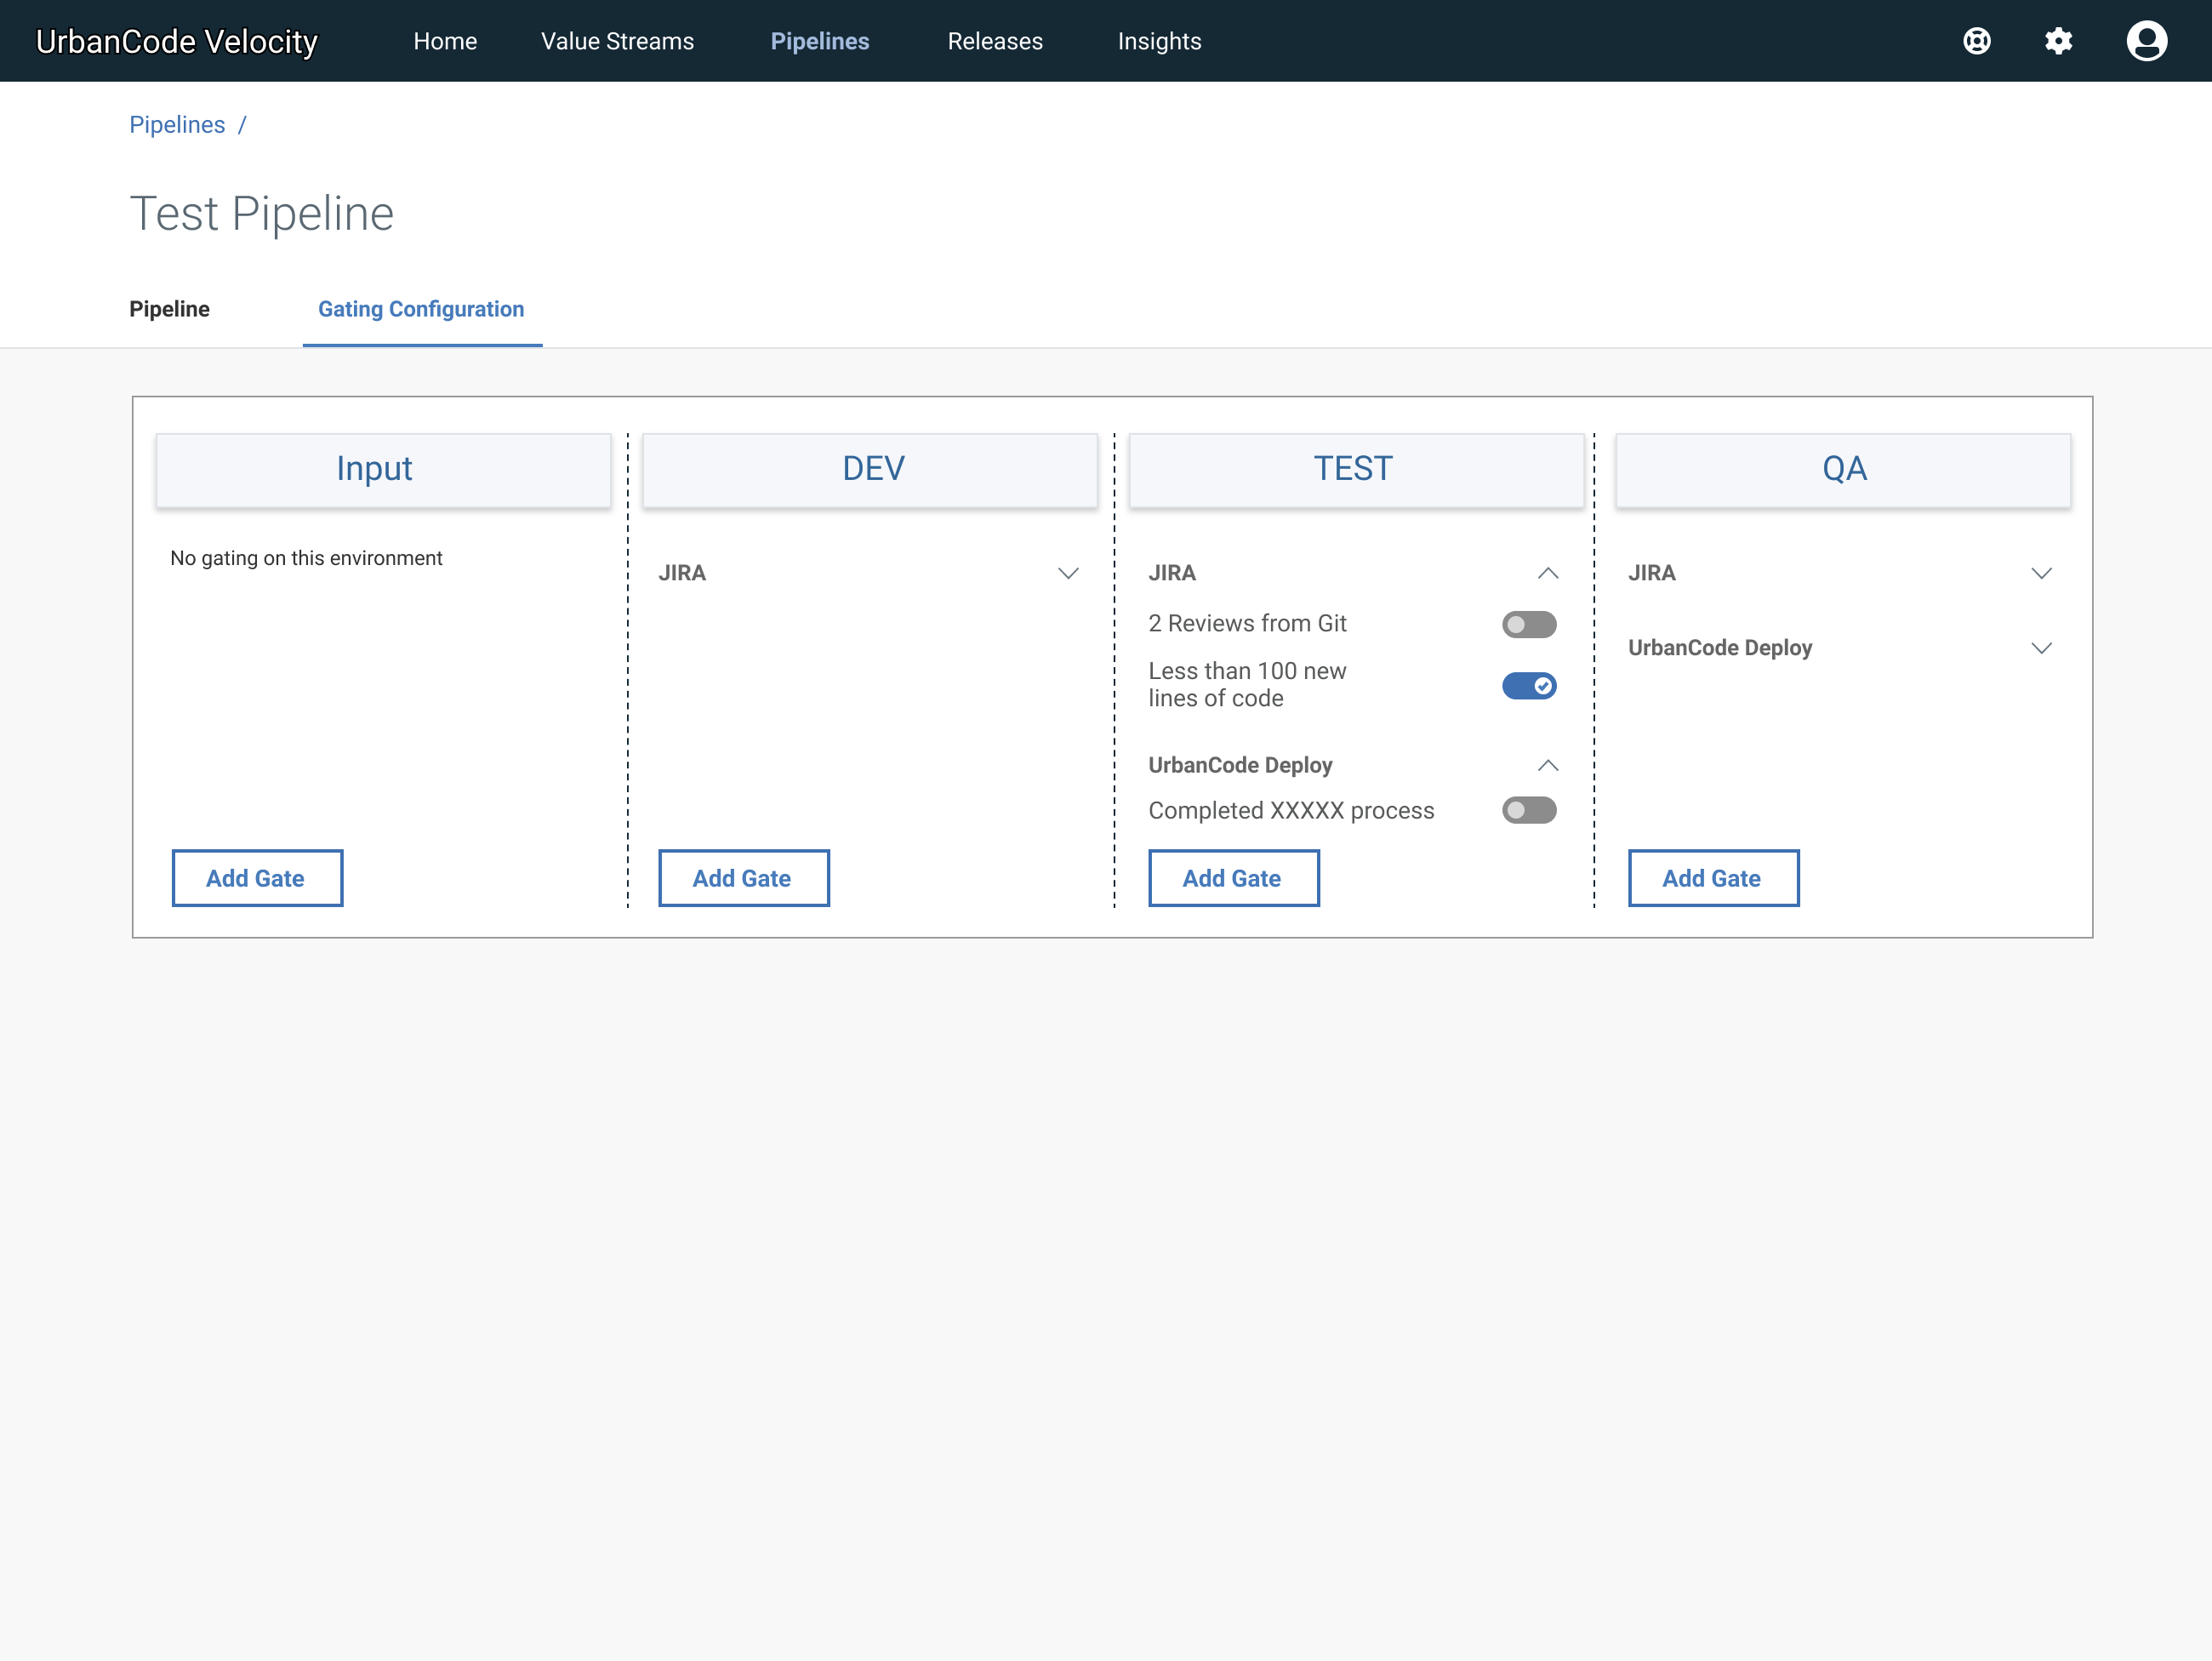Screen dimensions: 2212x1661
Task: Collapse UrbanCode Deploy section in TEST
Action: click(1547, 765)
